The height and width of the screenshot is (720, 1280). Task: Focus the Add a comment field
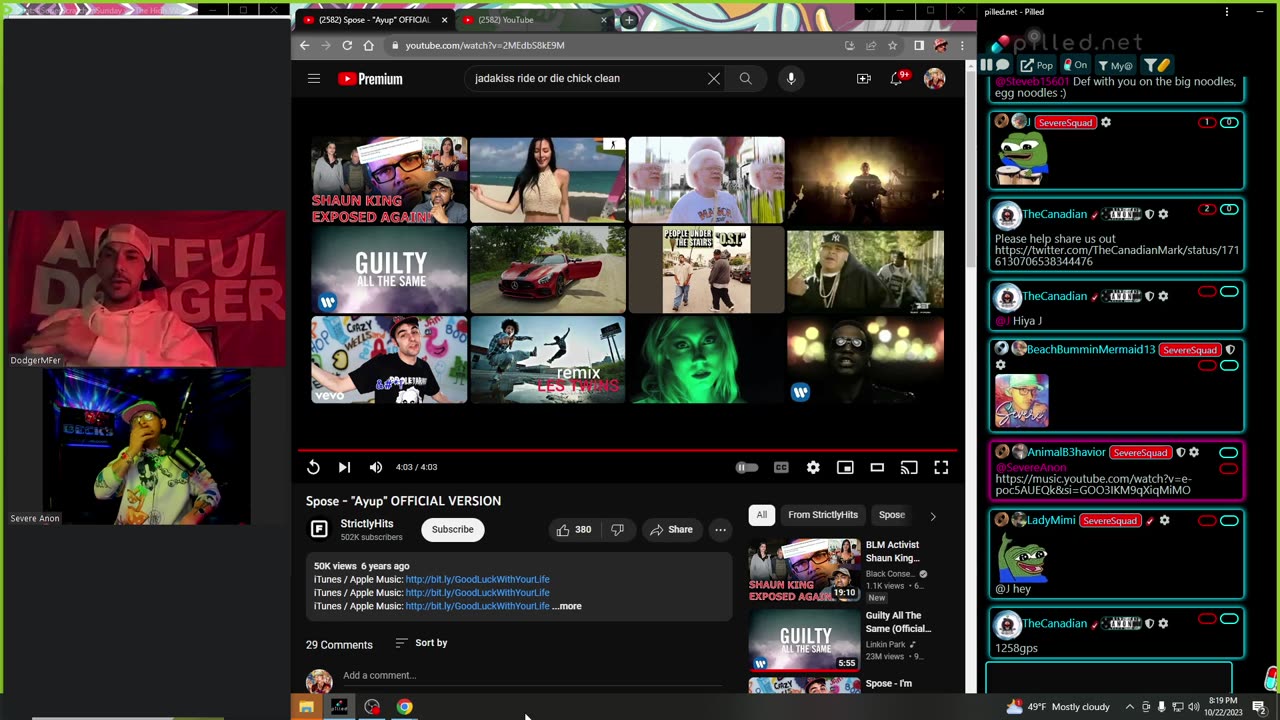pyautogui.click(x=531, y=676)
